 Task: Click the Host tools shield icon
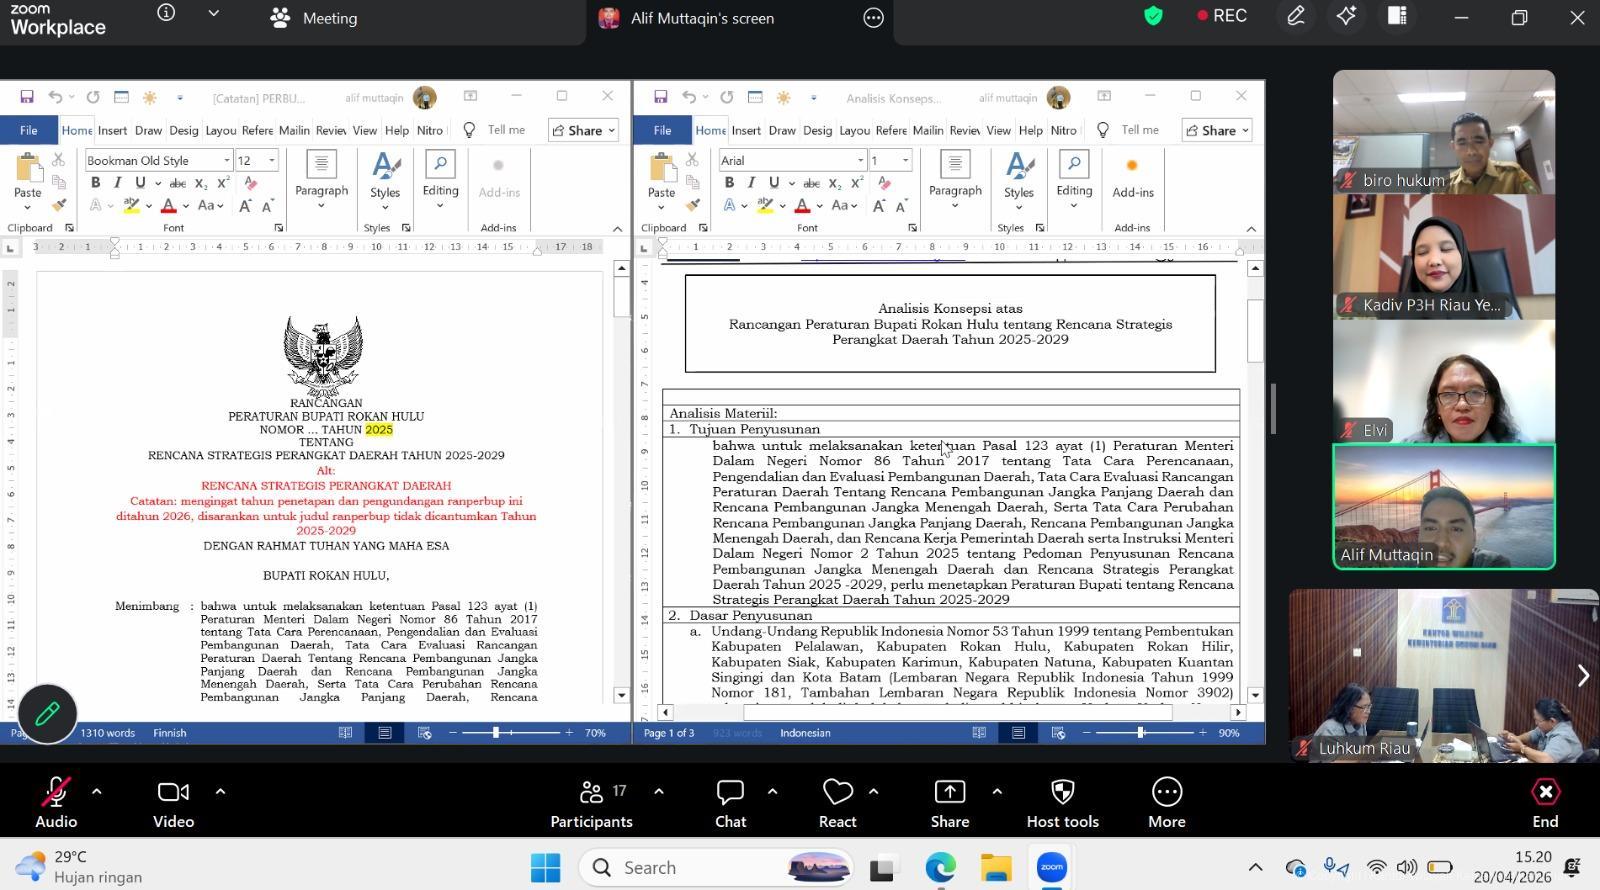tap(1062, 802)
